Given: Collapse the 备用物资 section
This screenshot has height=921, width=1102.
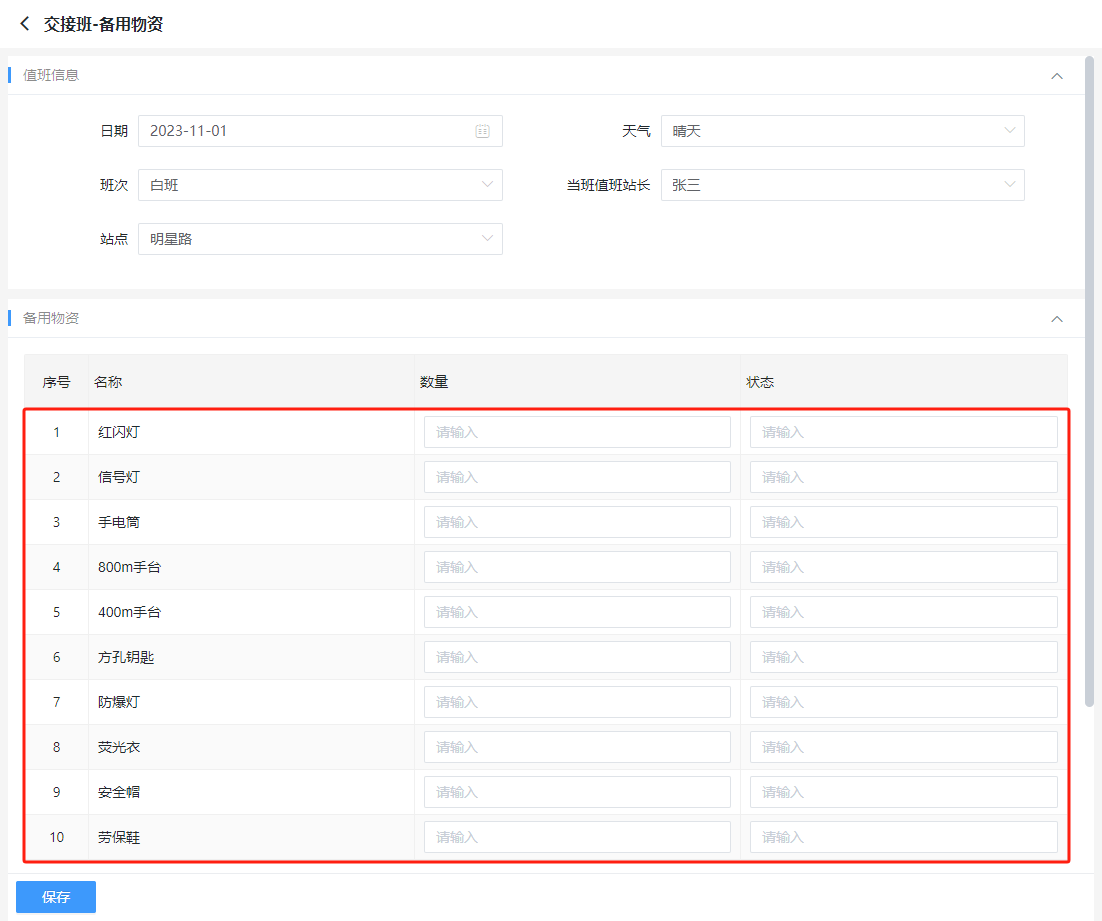Looking at the screenshot, I should pos(1056,319).
